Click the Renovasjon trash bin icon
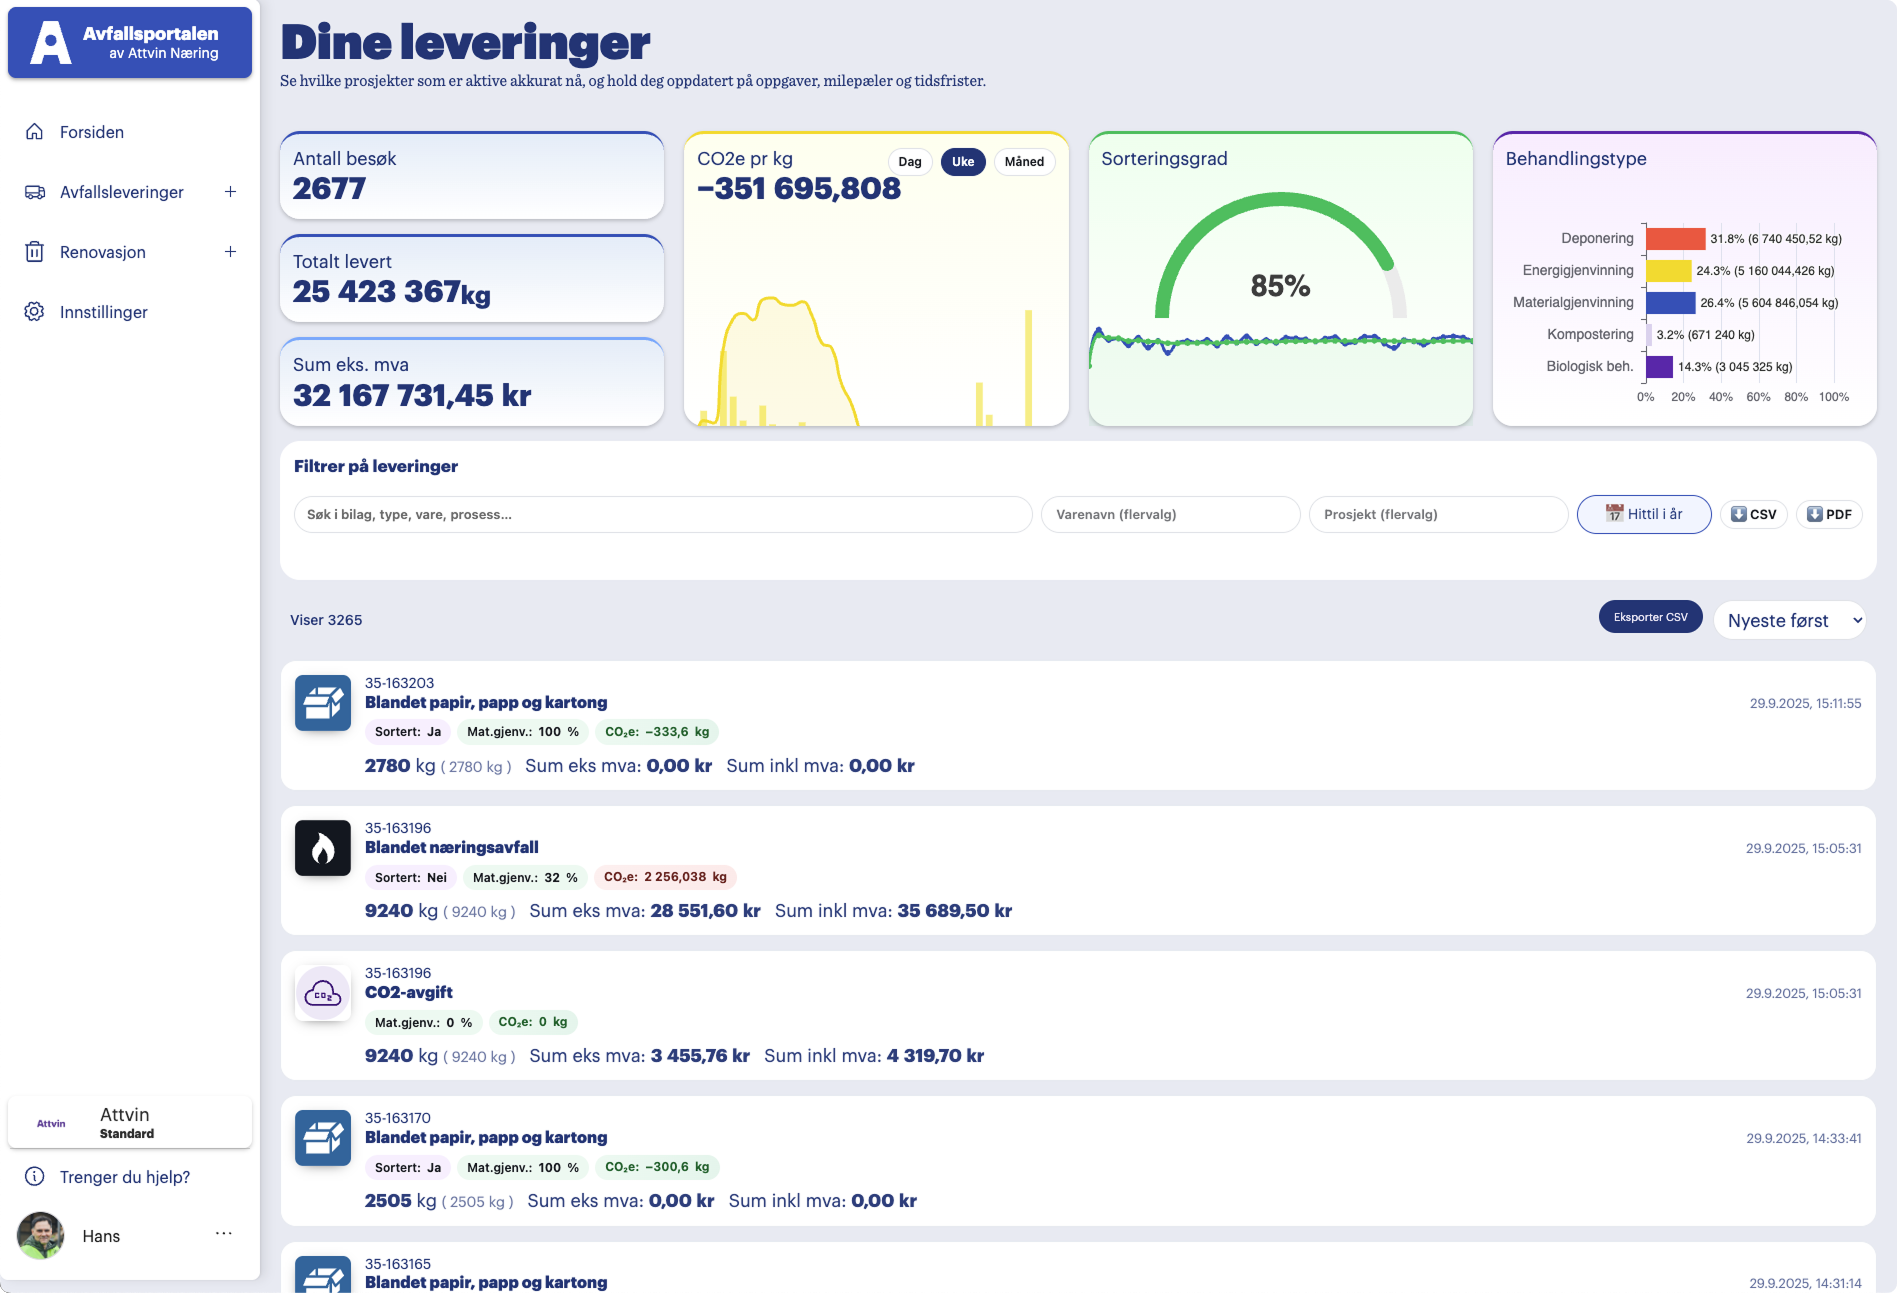 (x=35, y=252)
